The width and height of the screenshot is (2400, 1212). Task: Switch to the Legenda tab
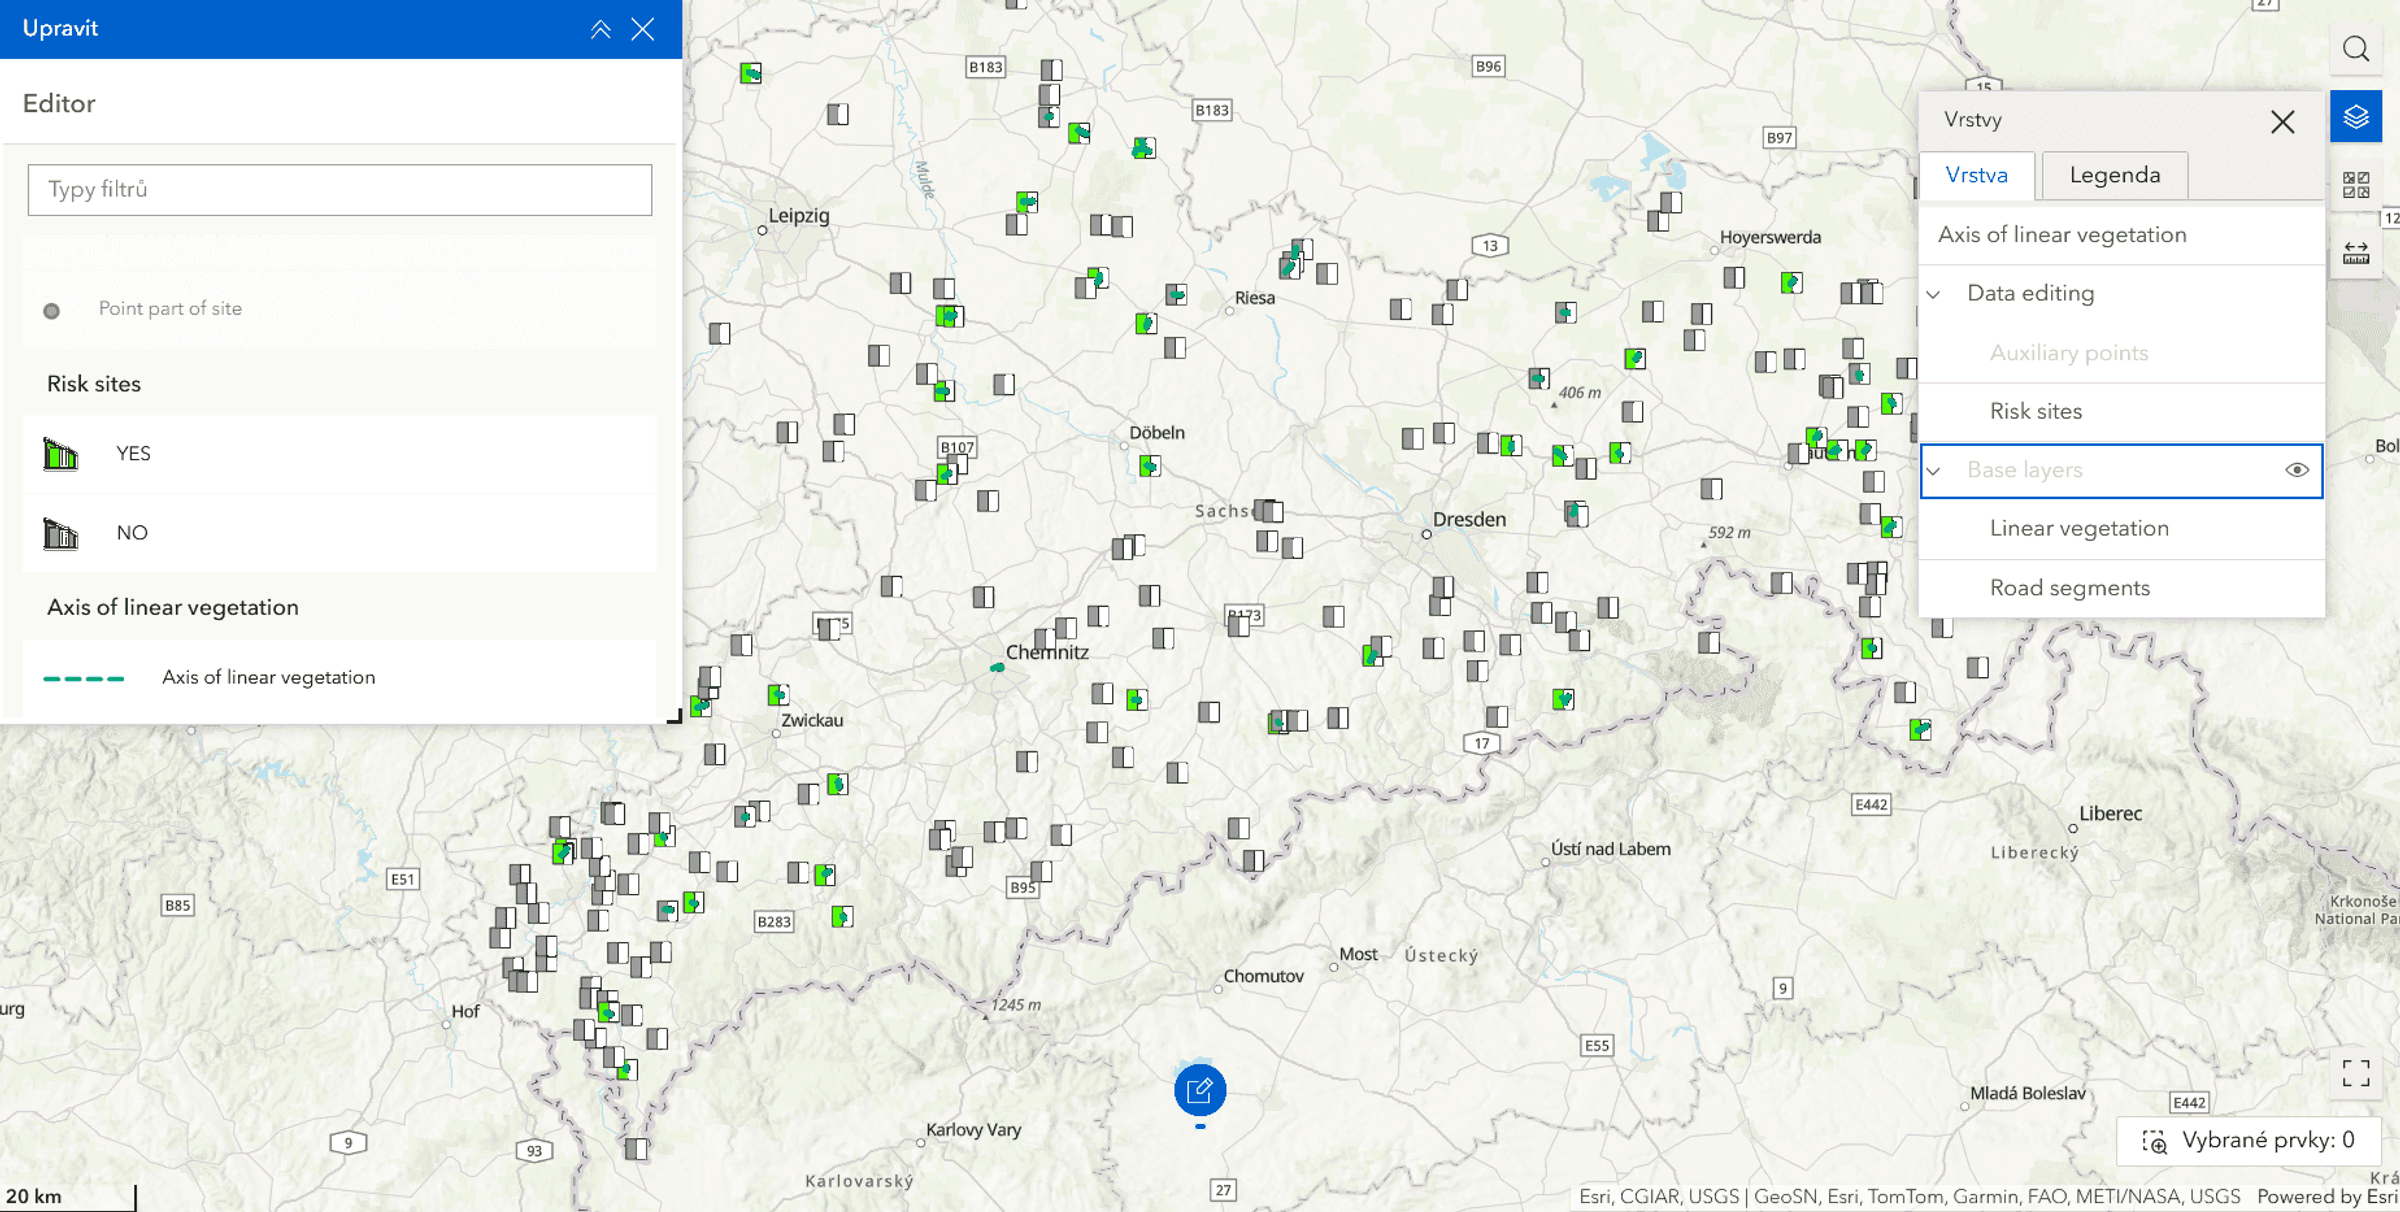(2115, 175)
